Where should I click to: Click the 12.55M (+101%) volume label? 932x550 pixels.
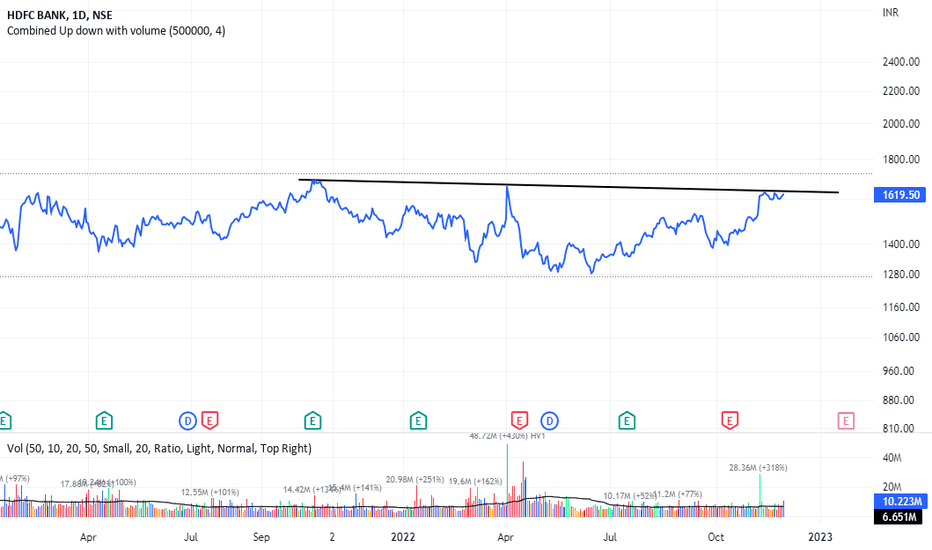tap(210, 492)
